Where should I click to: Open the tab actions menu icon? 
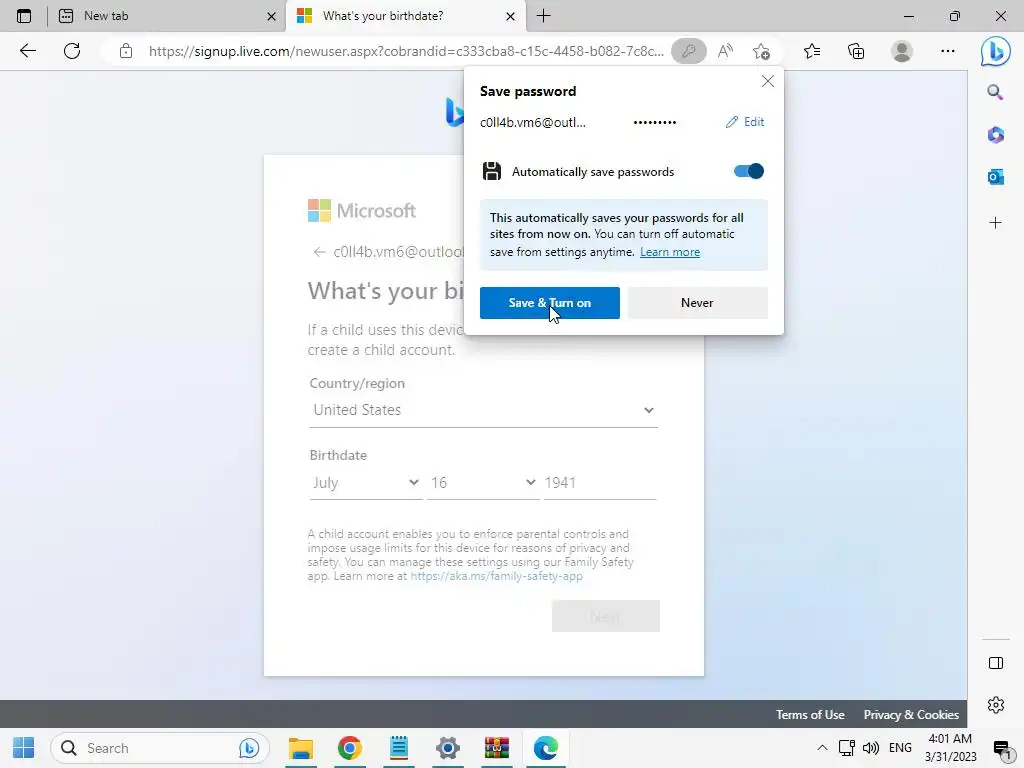pyautogui.click(x=24, y=16)
